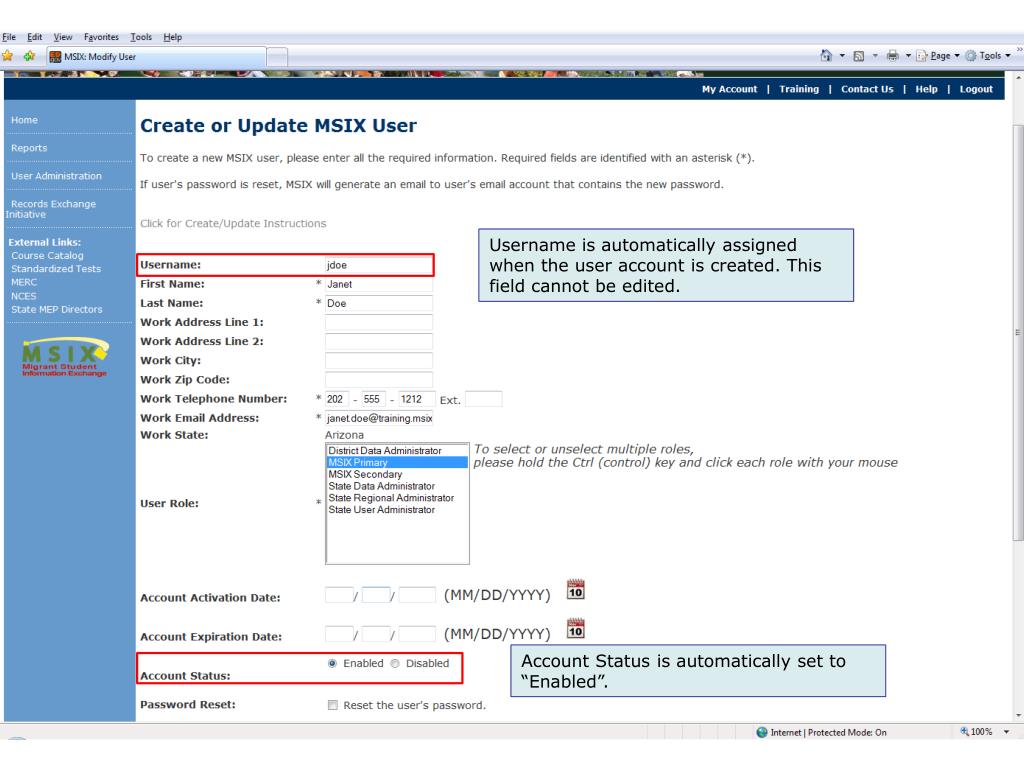Open the feeds dropdown arrow
1024x768 pixels.
[875, 56]
